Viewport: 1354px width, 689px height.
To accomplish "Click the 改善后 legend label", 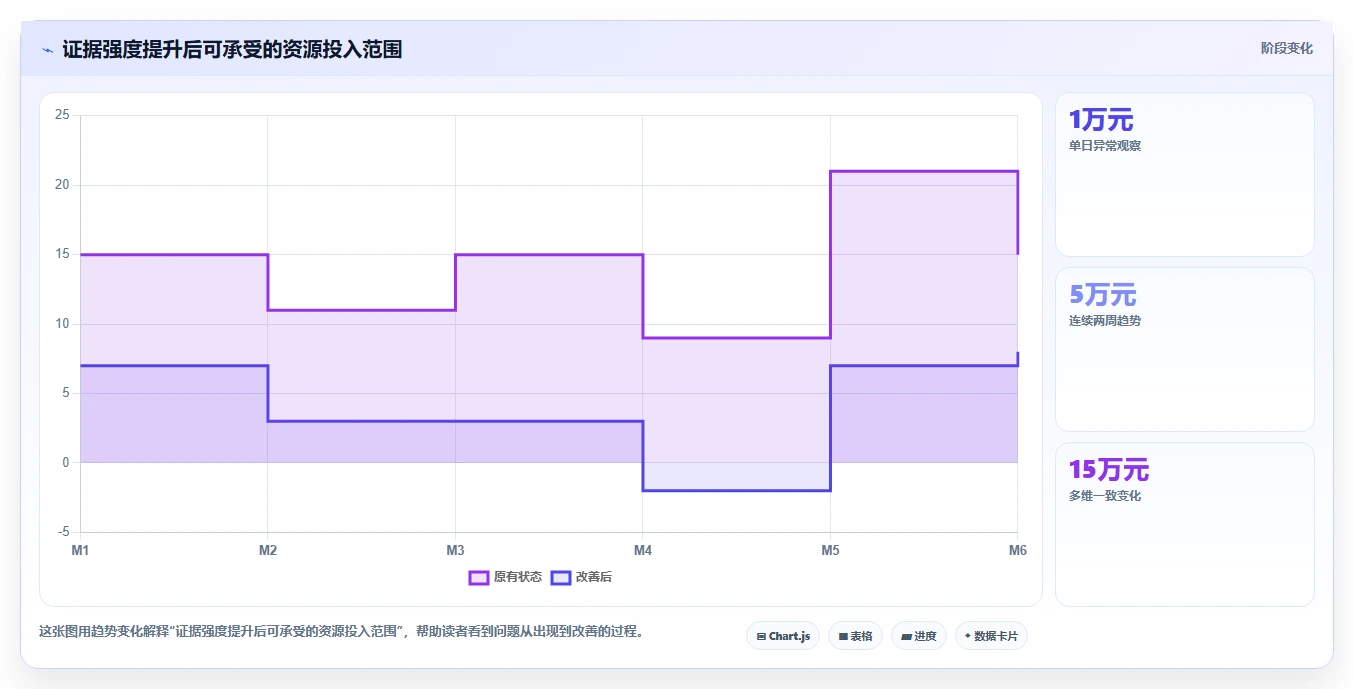I will click(x=594, y=577).
